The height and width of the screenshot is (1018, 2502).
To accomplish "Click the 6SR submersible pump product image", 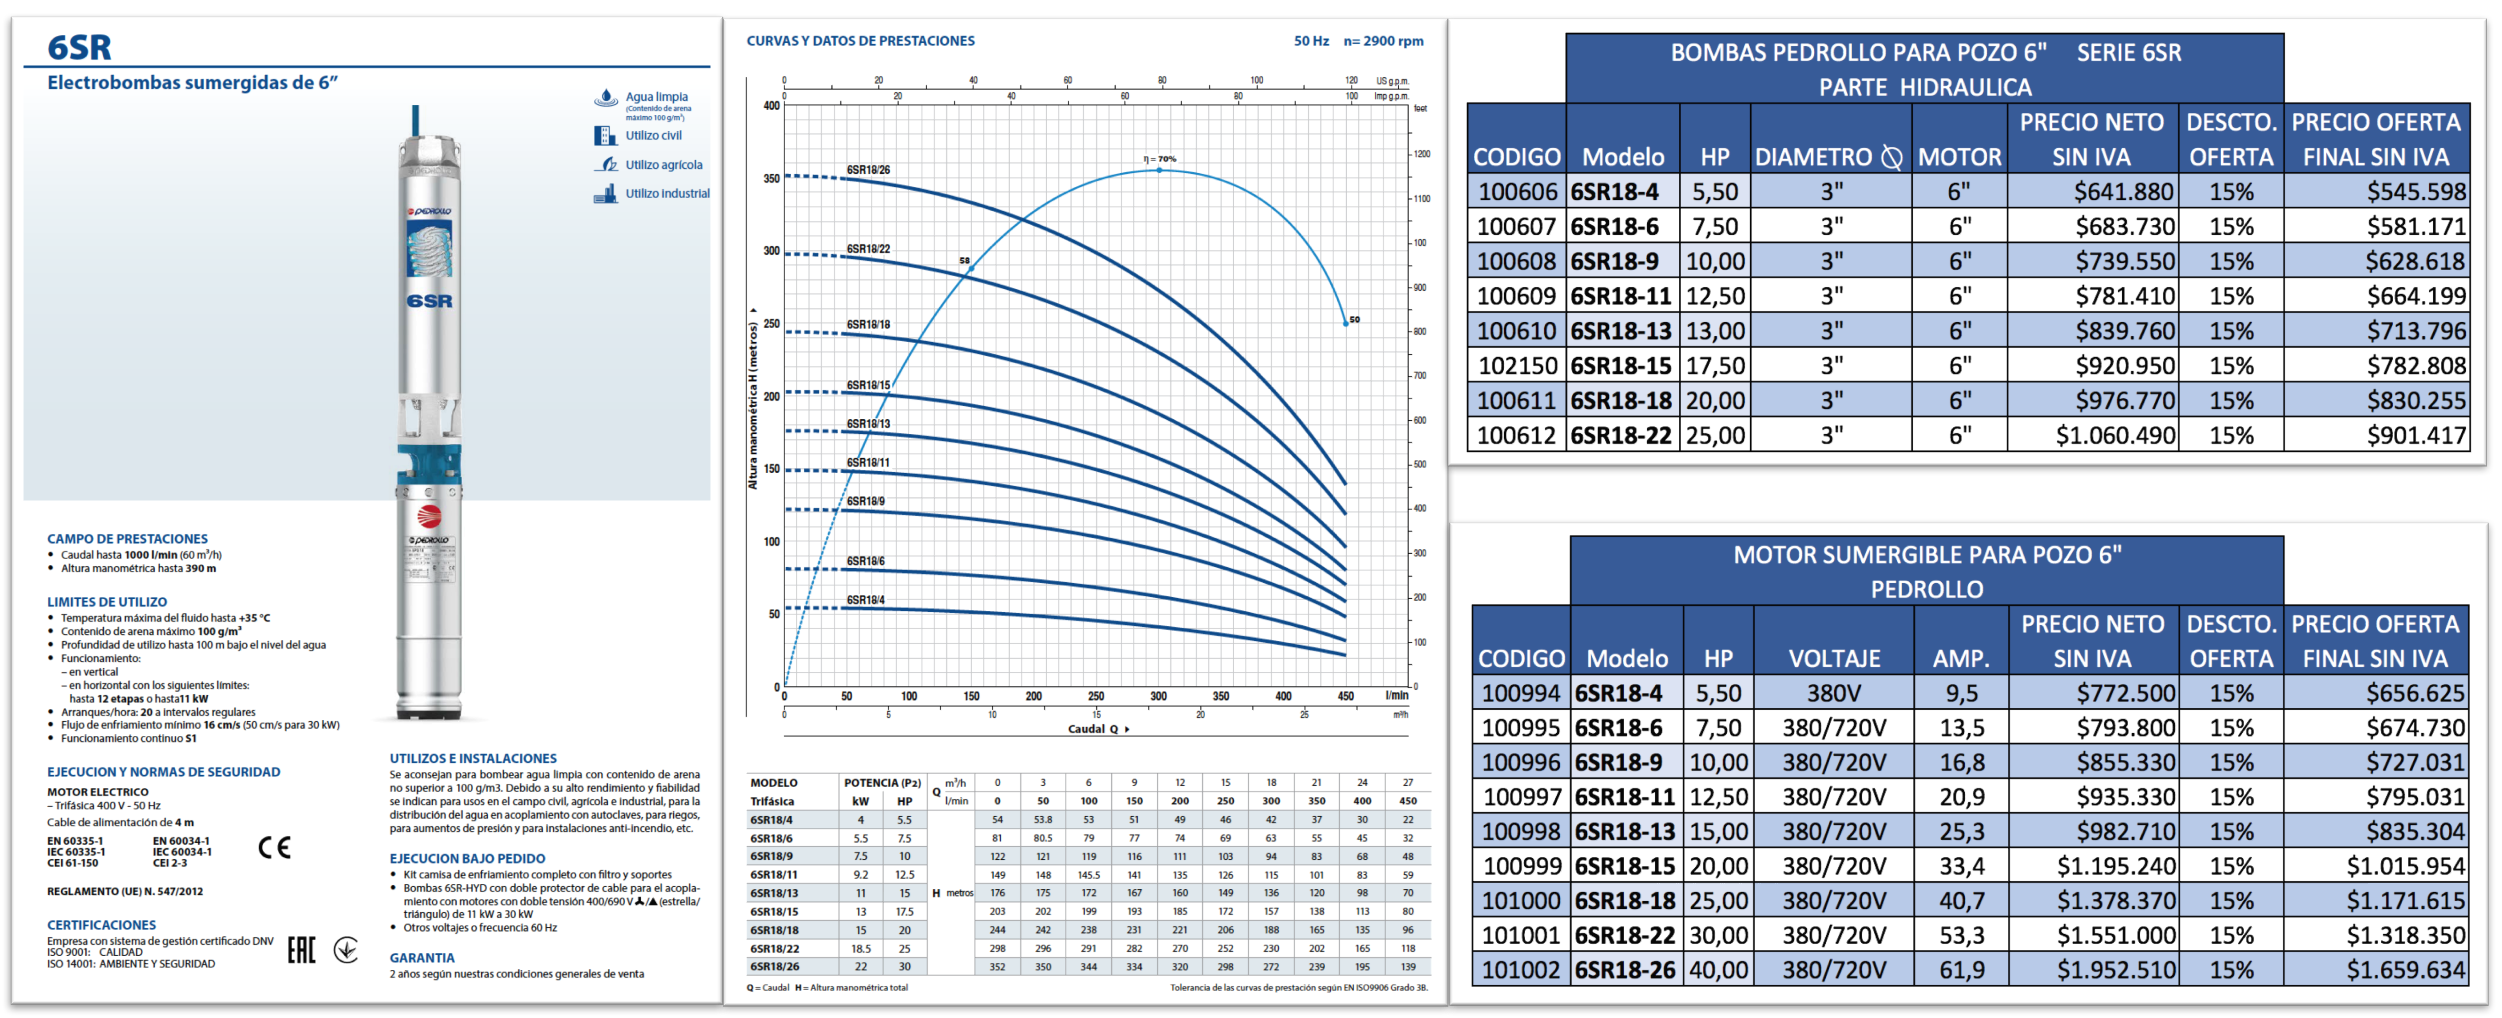I will [x=430, y=412].
